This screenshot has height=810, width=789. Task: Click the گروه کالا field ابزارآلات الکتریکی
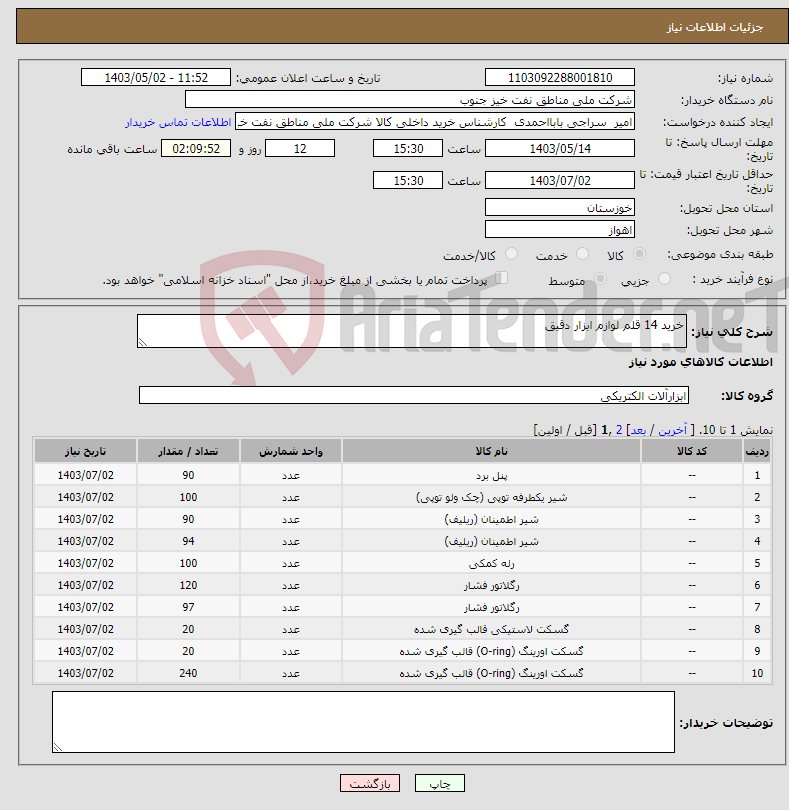coord(413,395)
